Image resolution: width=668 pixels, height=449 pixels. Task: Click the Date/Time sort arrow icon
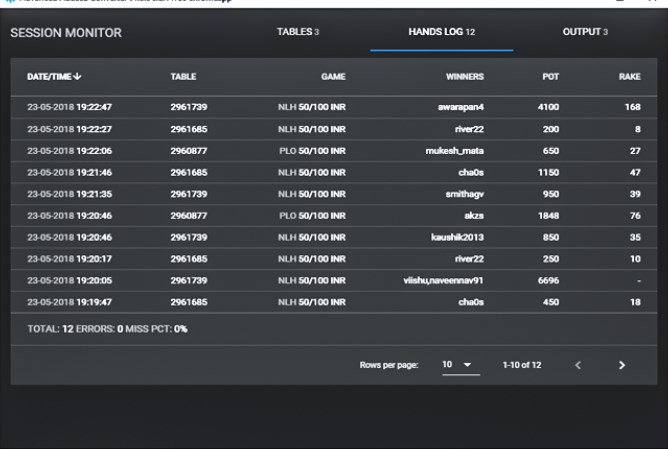pos(77,76)
